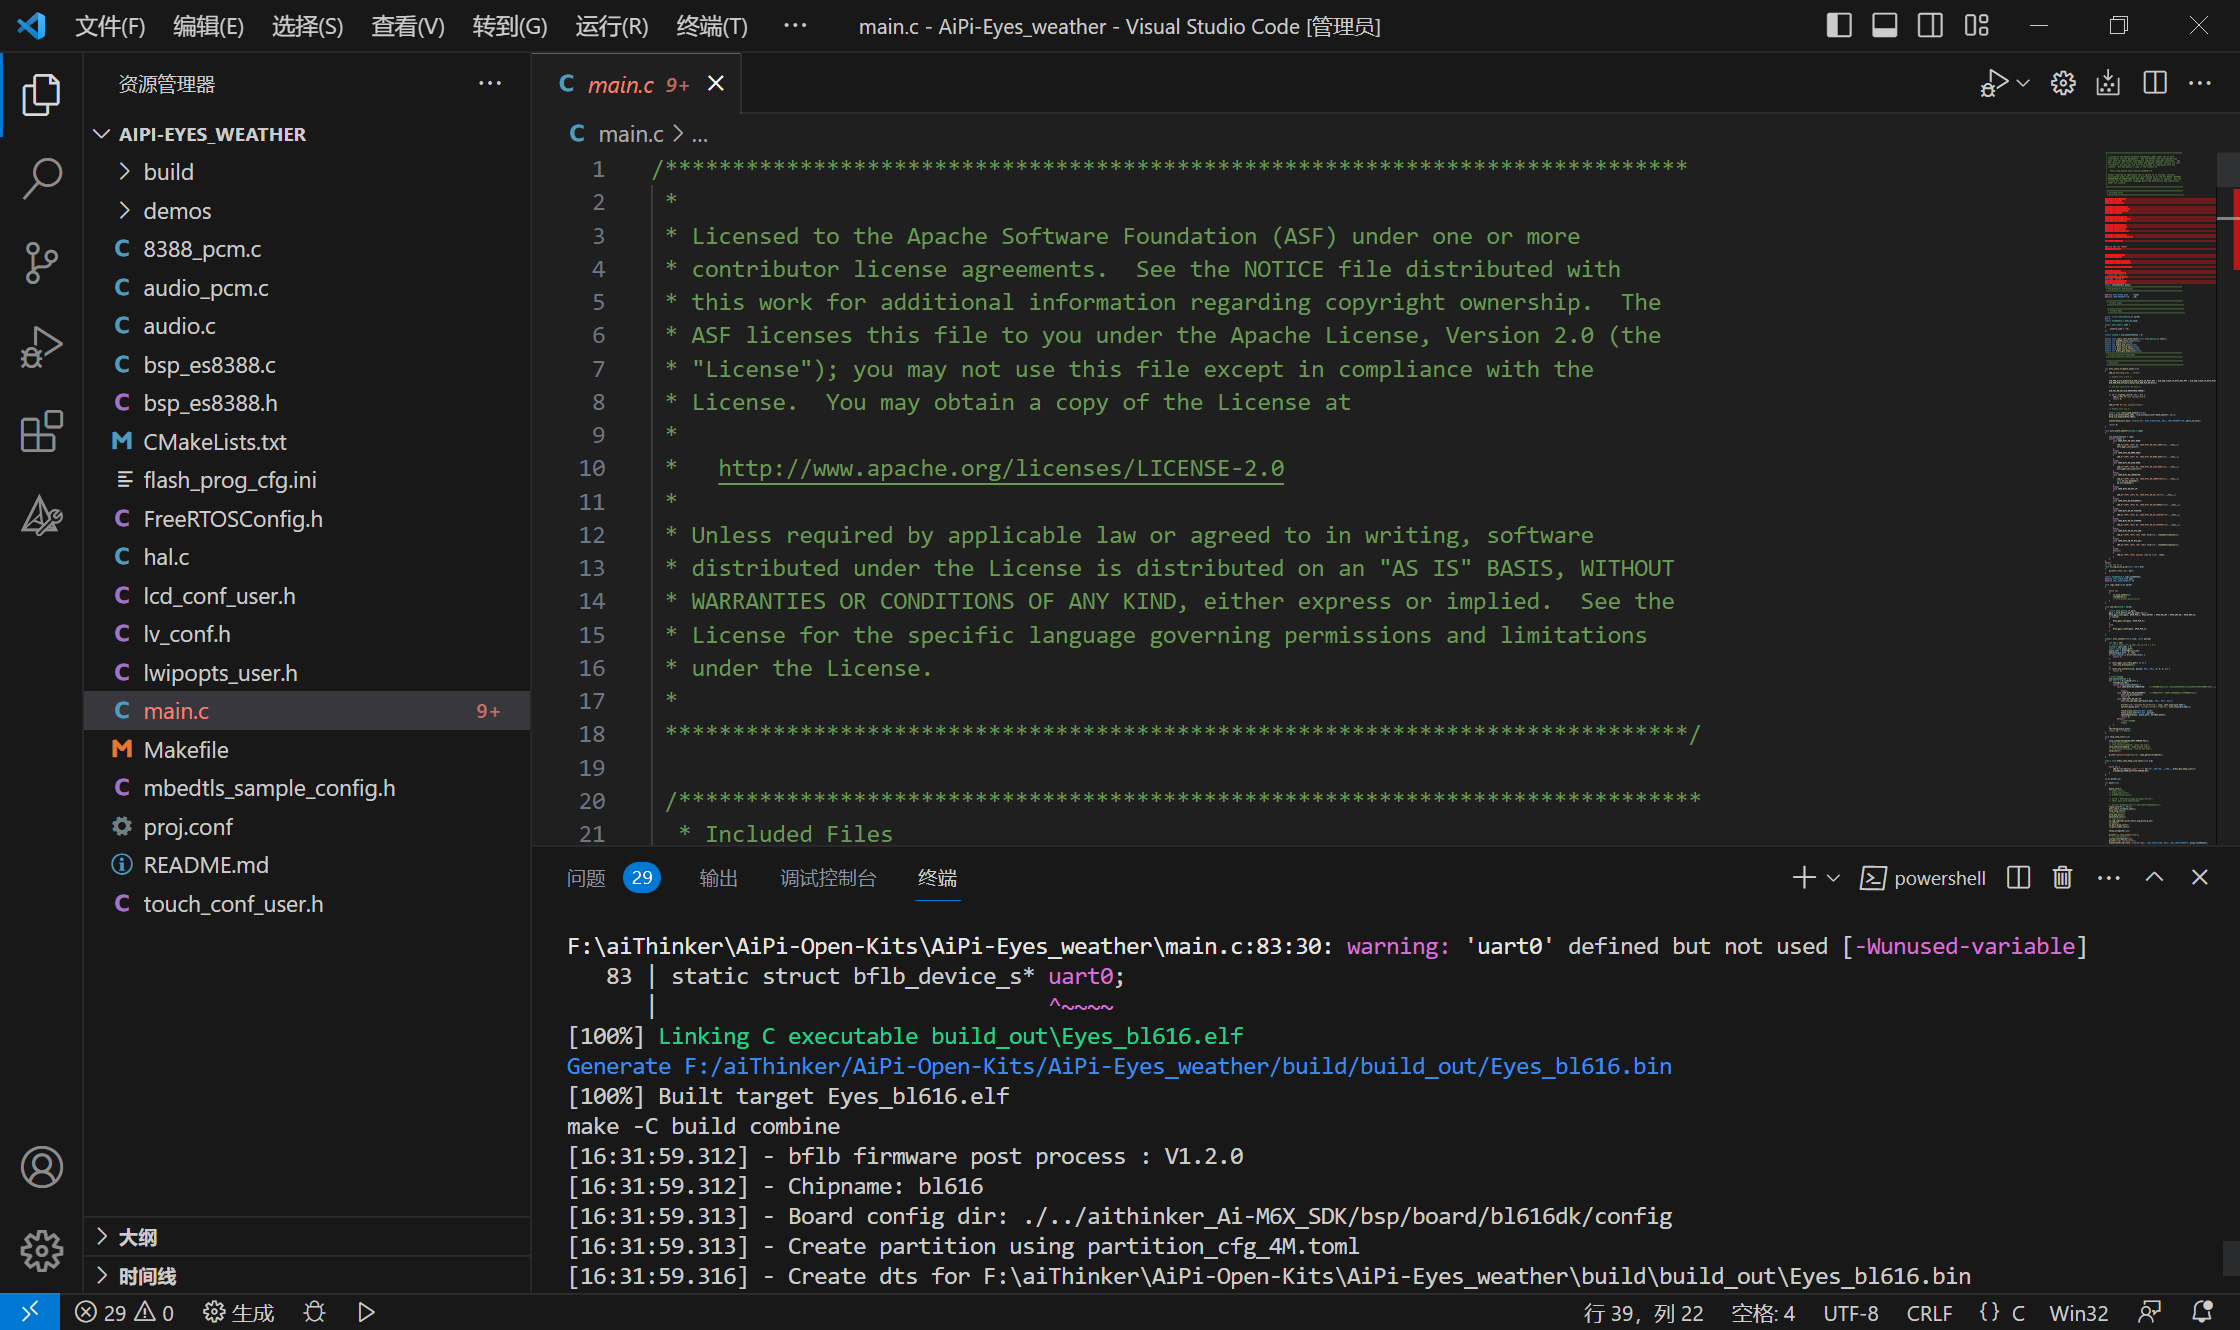
Task: Open the Run and Debug view
Action: pyautogui.click(x=41, y=347)
